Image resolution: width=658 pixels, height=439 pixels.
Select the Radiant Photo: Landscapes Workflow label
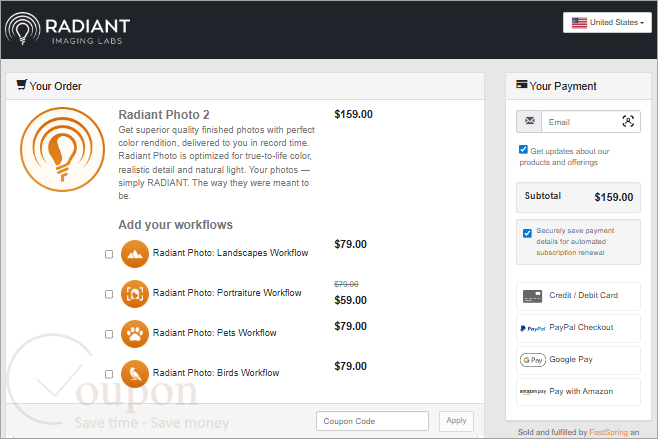point(230,253)
